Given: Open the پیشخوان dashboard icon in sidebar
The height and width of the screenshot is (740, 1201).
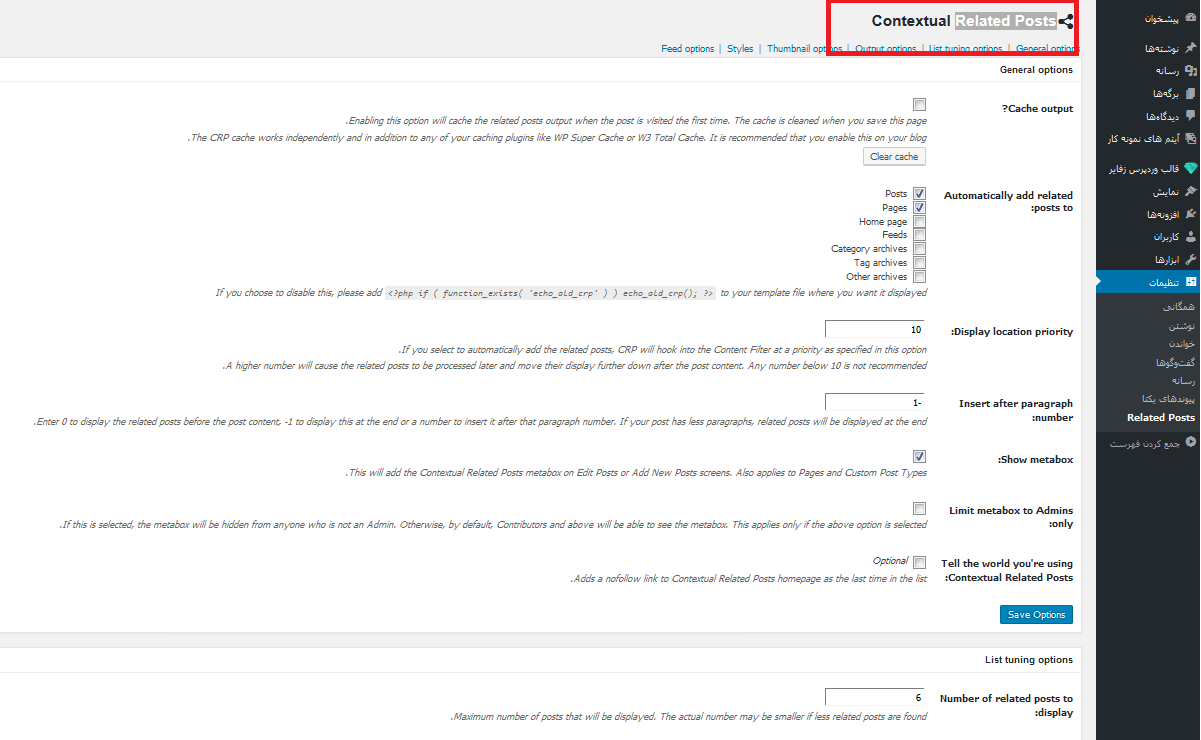Looking at the screenshot, I should [x=1190, y=18].
